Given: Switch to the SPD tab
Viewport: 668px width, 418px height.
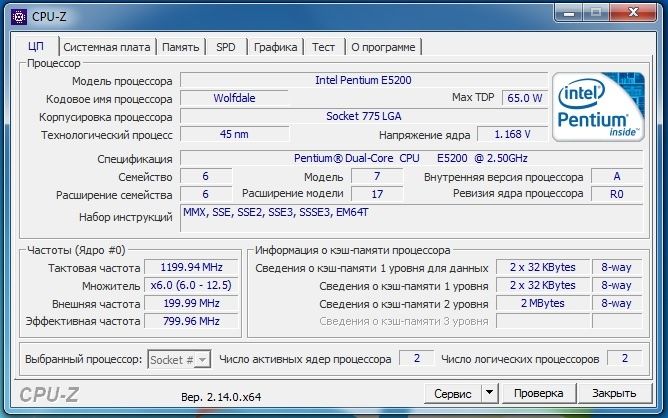Looking at the screenshot, I should [226, 47].
